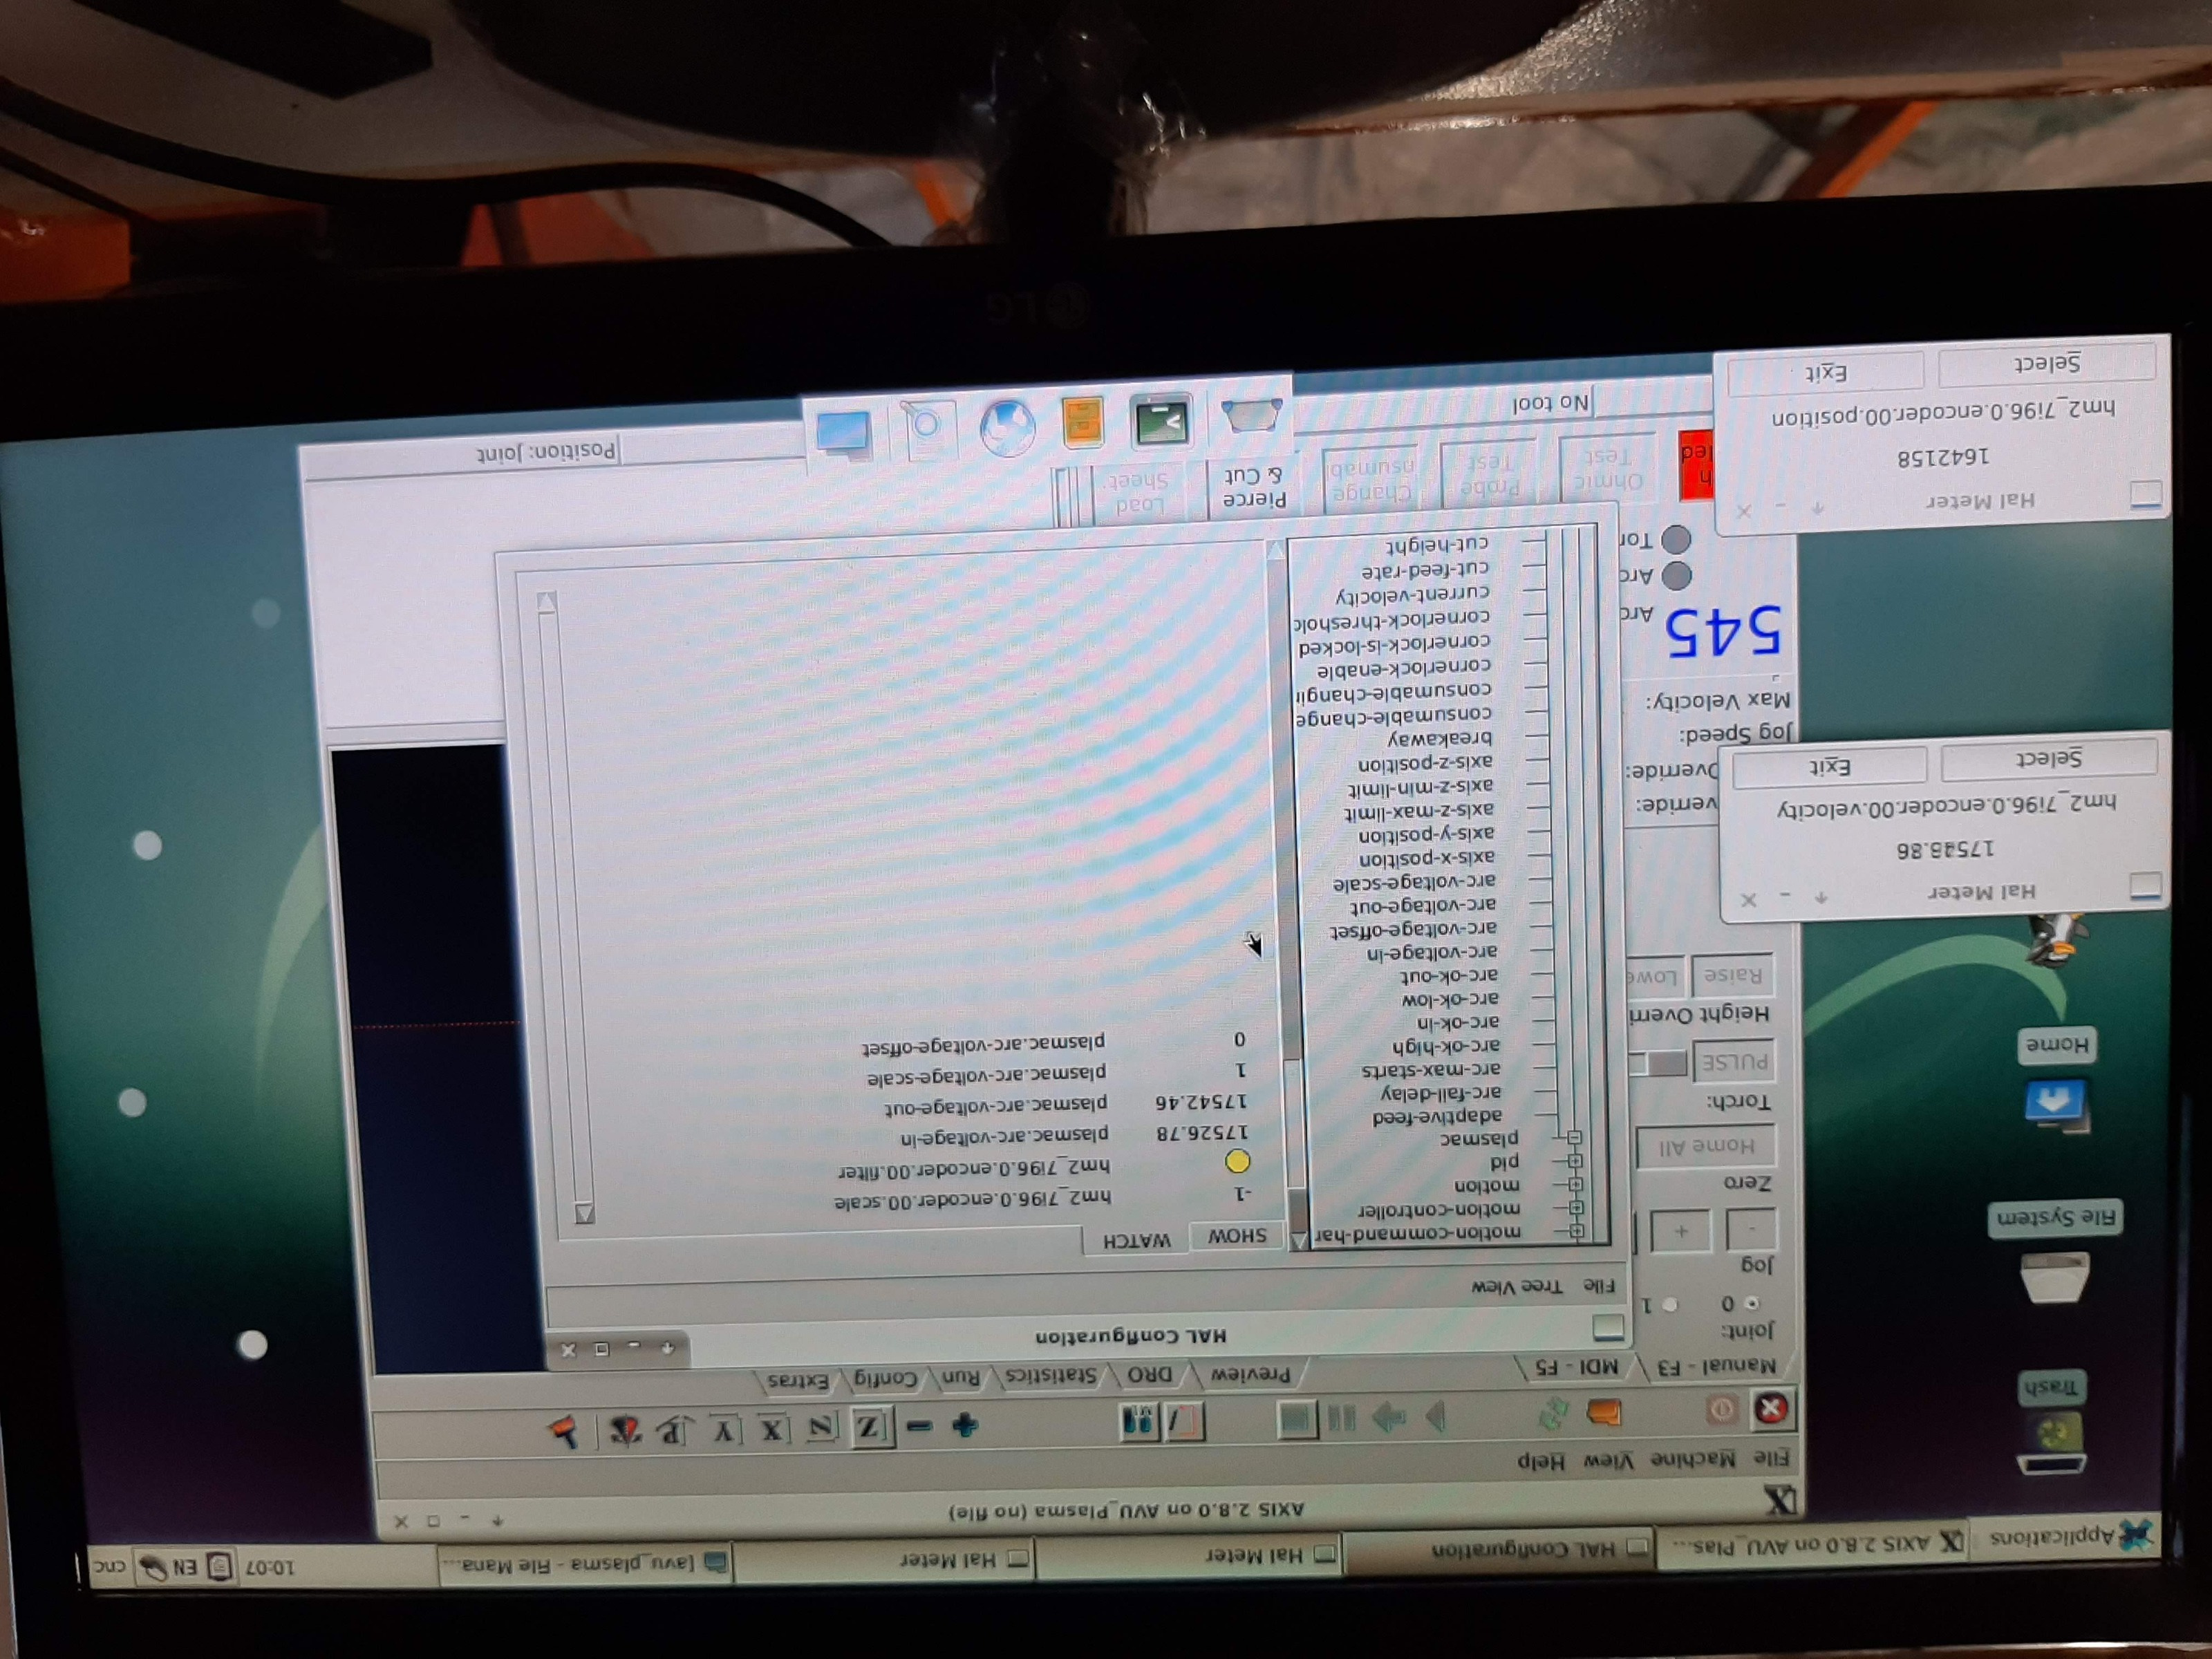
Task: Click Exit in encoder.00.position Hal Meter
Action: 1826,373
